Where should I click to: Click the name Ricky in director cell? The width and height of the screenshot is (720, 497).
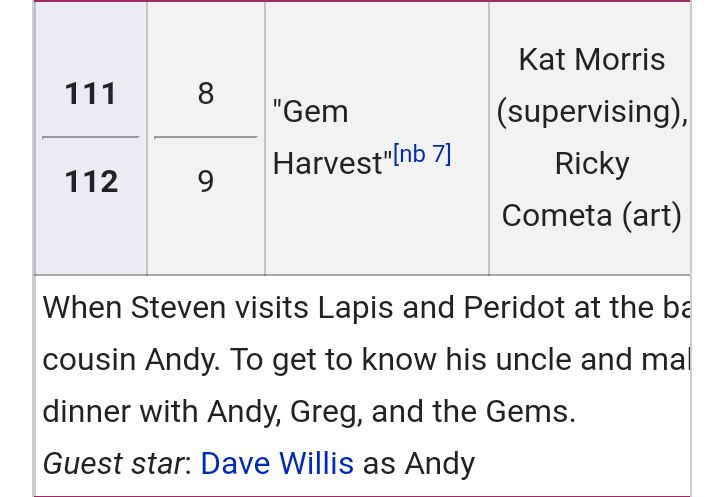[x=592, y=164]
